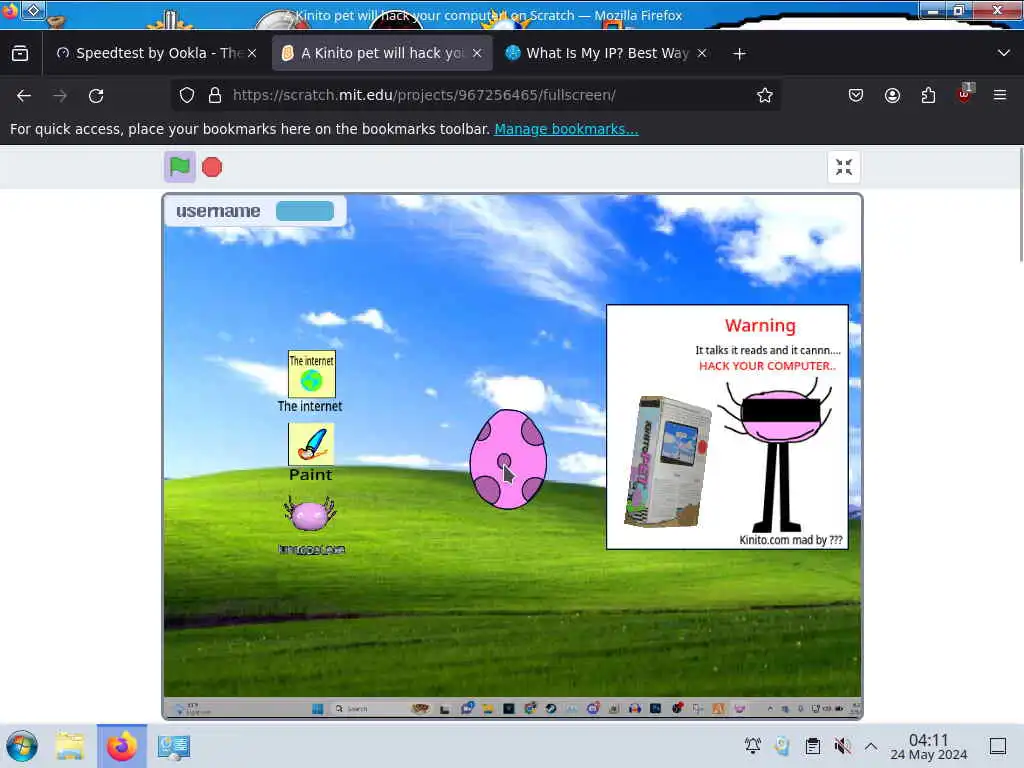This screenshot has width=1024, height=768.
Task: Switch to What Is My IP tab
Action: coord(607,54)
